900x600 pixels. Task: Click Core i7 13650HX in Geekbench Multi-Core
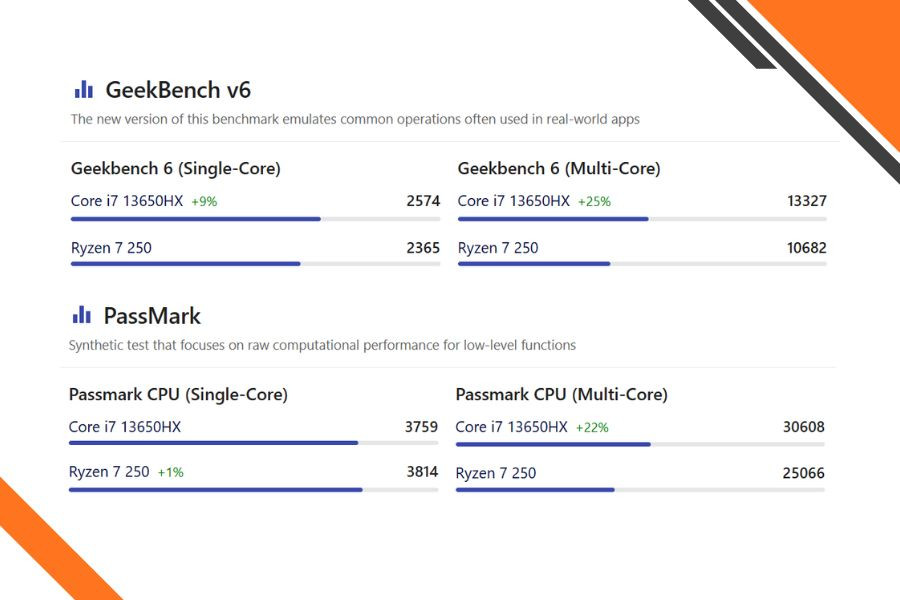[514, 201]
